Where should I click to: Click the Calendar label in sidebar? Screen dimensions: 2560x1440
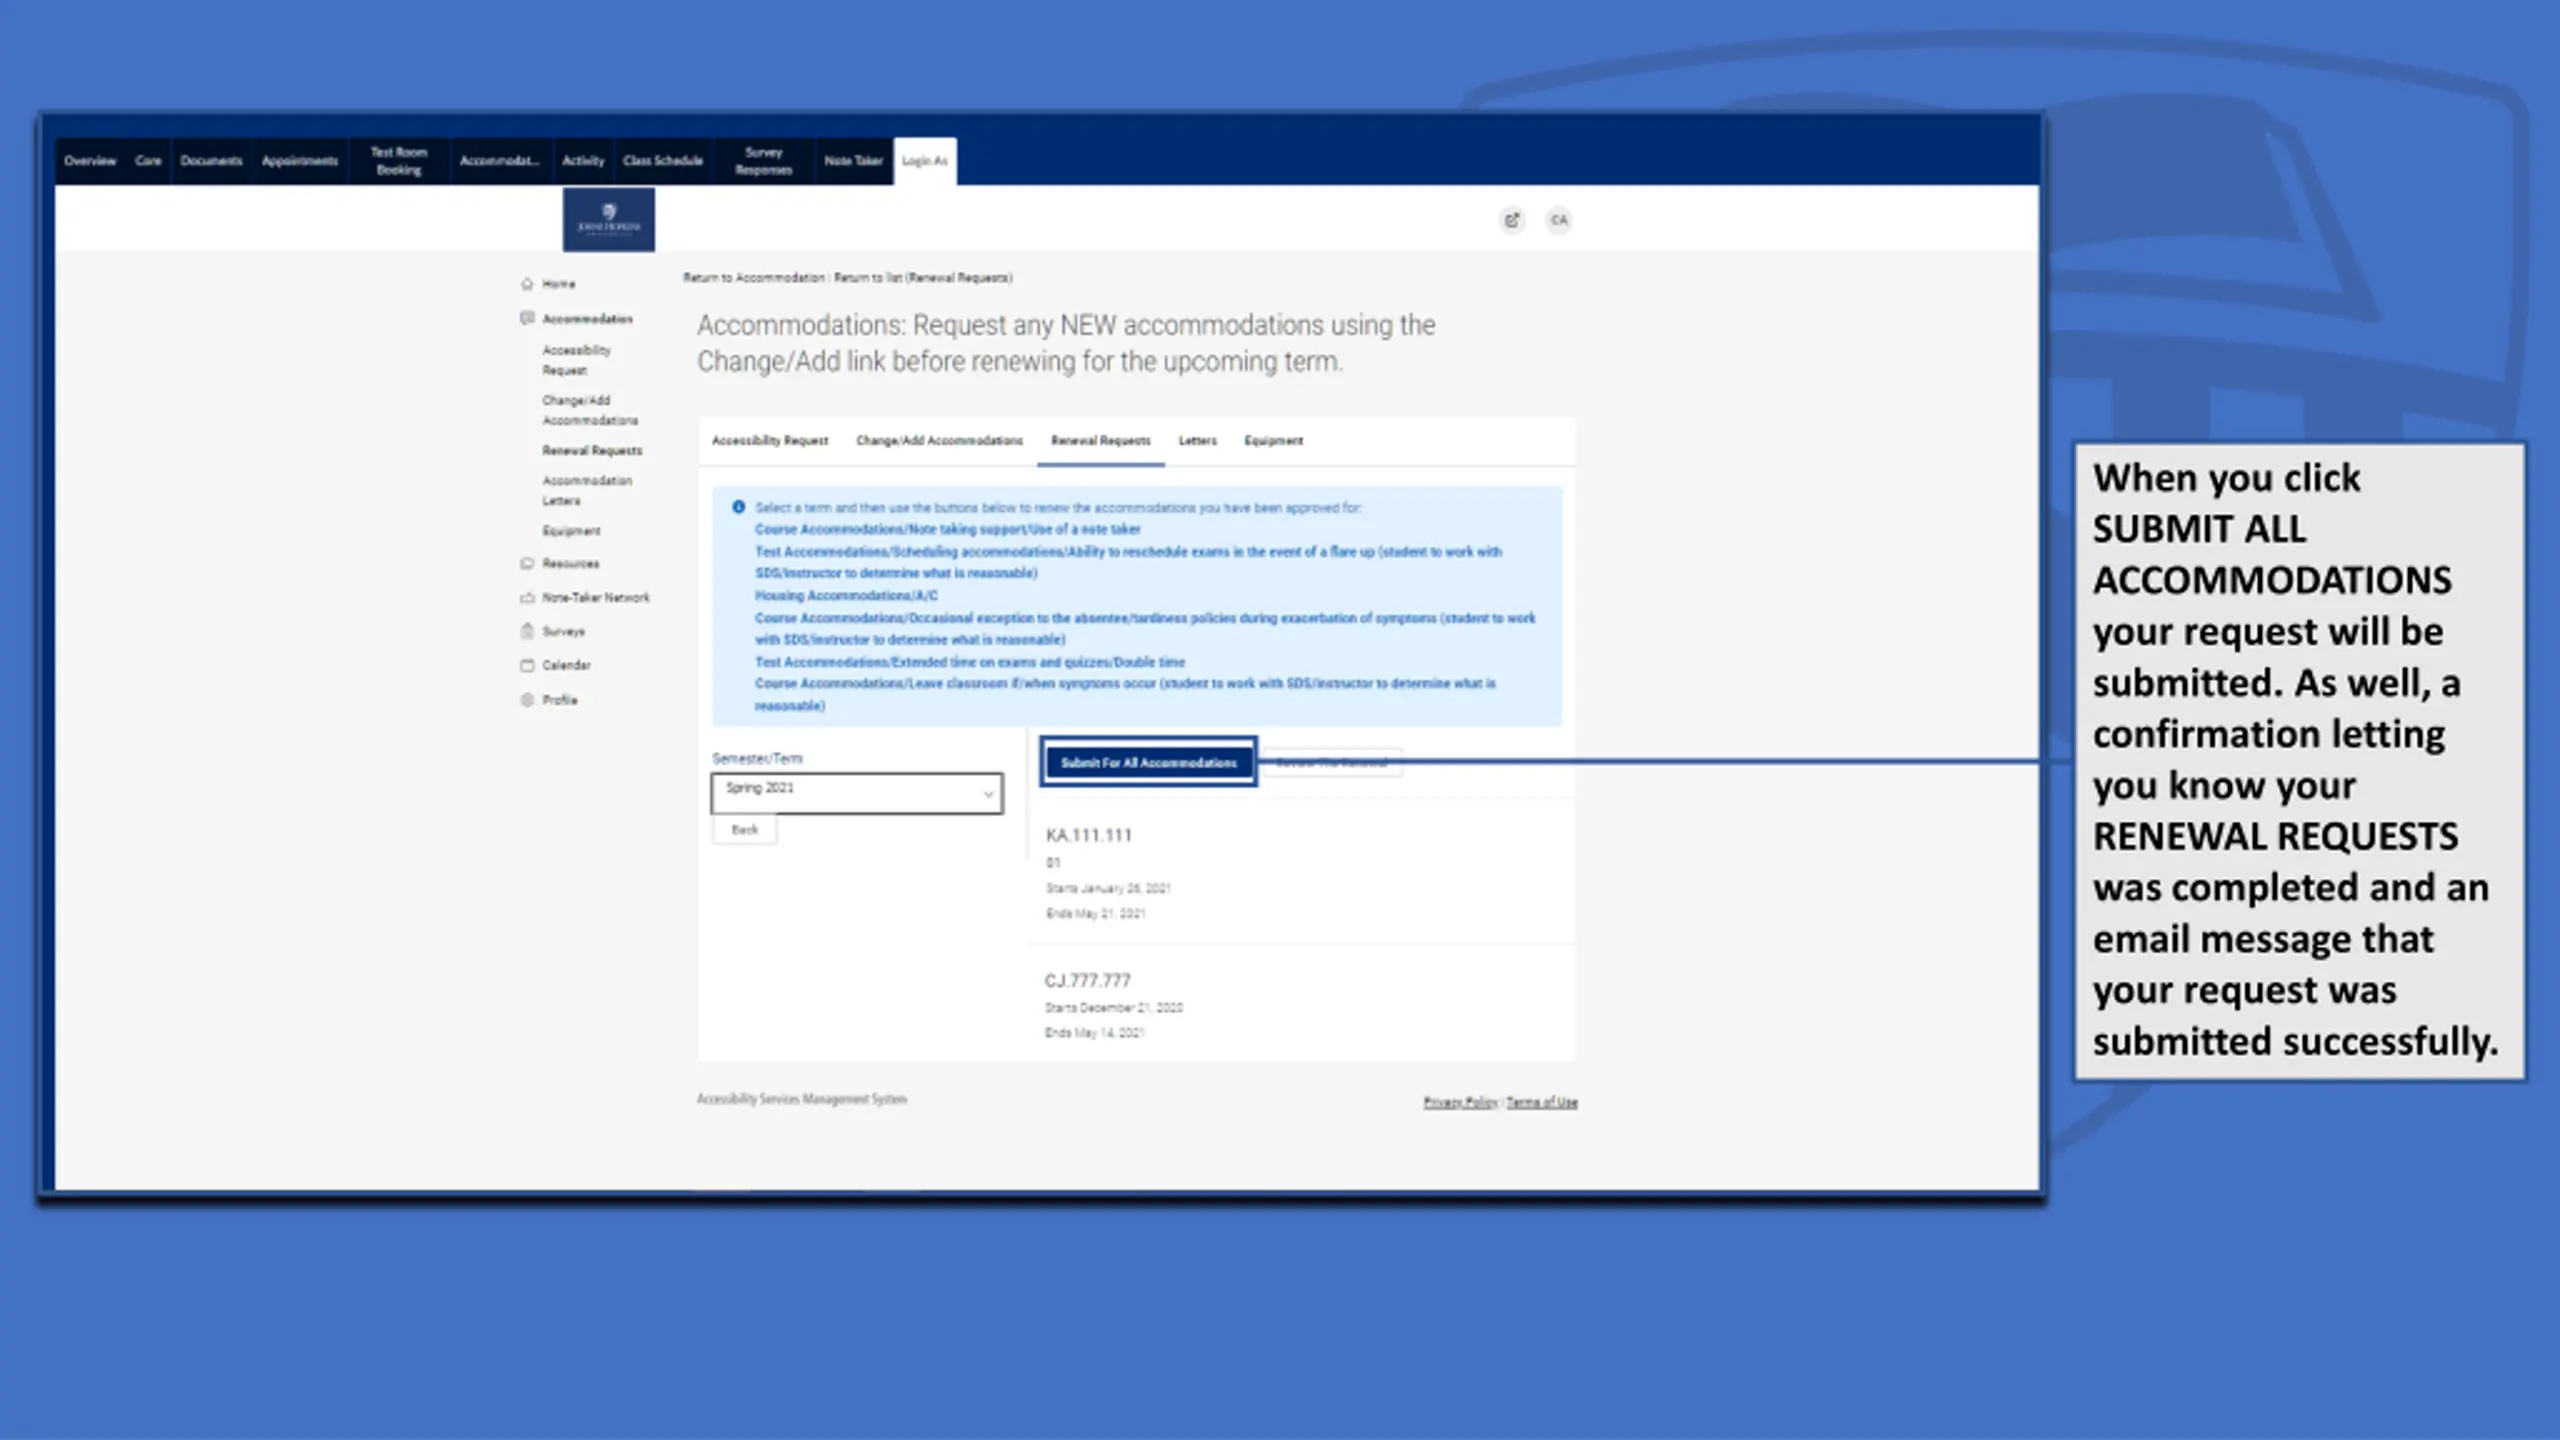566,665
